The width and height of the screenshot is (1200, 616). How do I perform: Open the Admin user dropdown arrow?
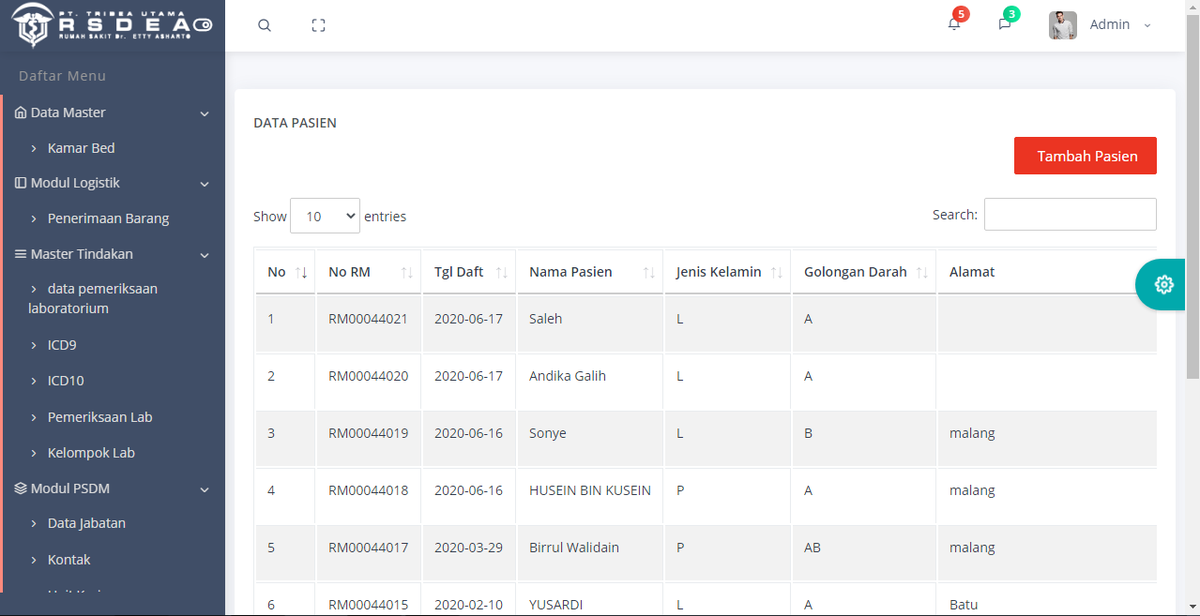(x=1147, y=25)
